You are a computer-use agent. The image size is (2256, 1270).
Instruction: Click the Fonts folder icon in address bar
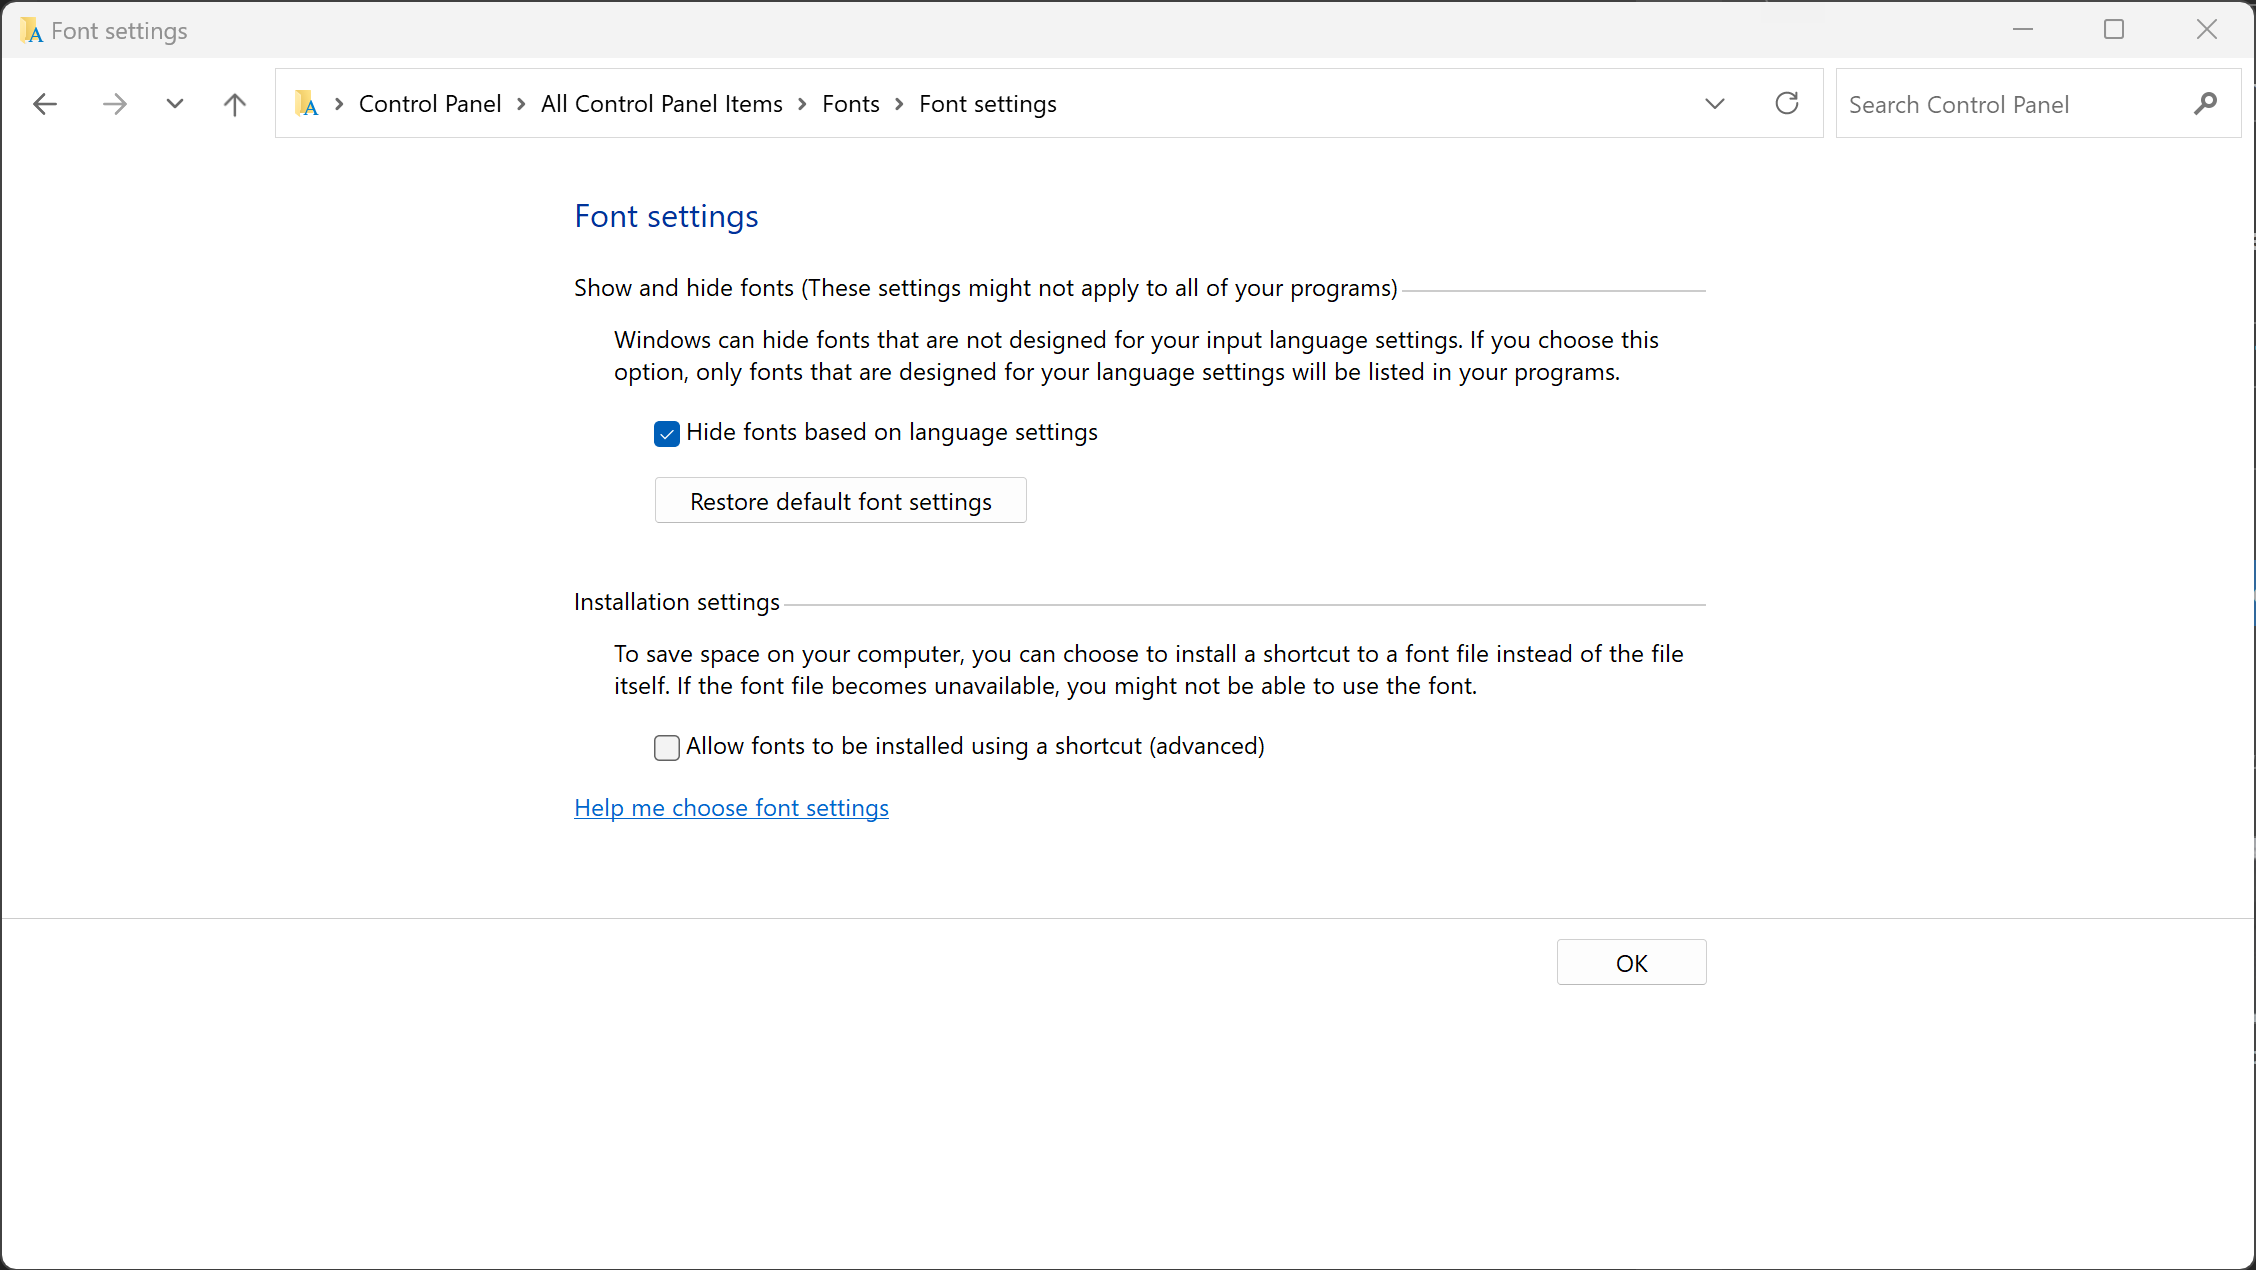tap(307, 104)
